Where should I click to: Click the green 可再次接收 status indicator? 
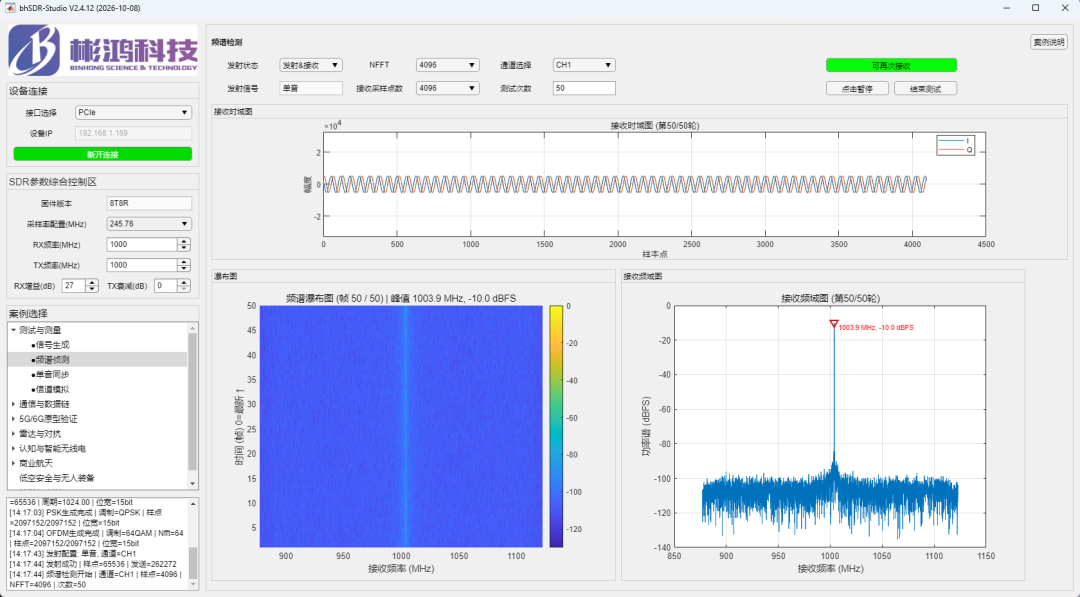click(x=891, y=65)
